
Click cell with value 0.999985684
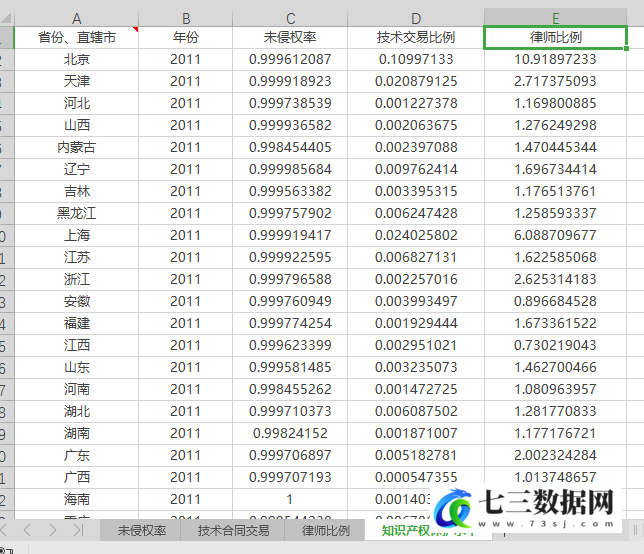290,169
